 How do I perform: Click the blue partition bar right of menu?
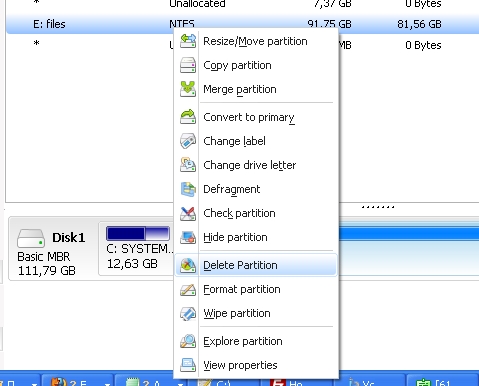(409, 233)
